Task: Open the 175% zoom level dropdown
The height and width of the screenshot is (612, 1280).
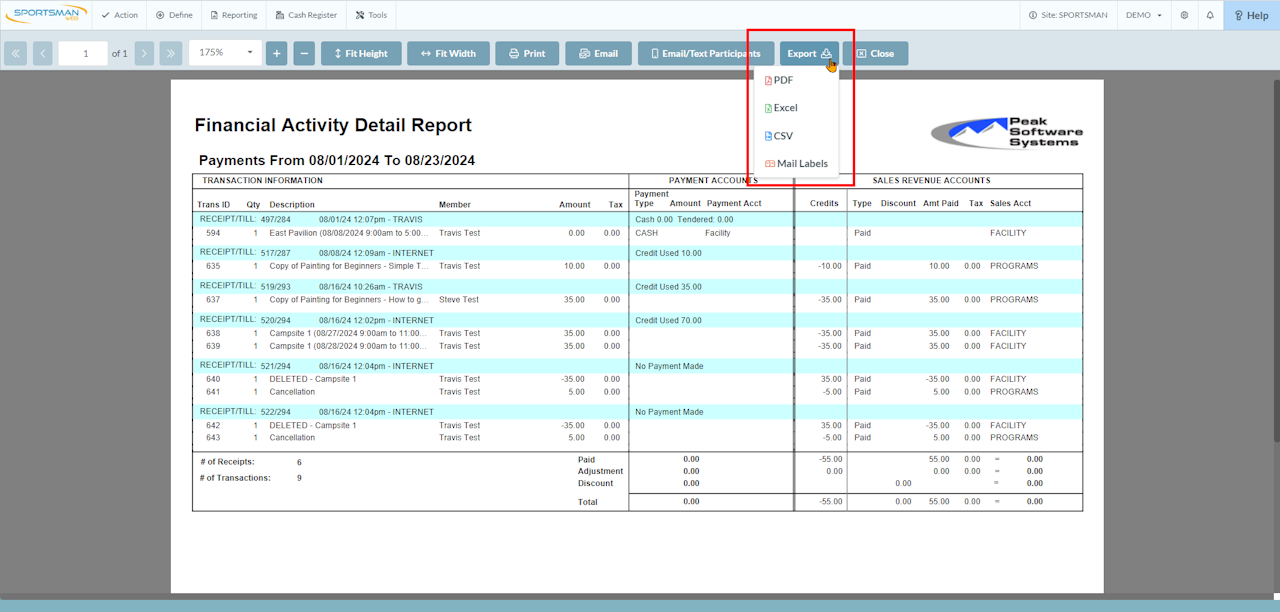Action: point(225,53)
